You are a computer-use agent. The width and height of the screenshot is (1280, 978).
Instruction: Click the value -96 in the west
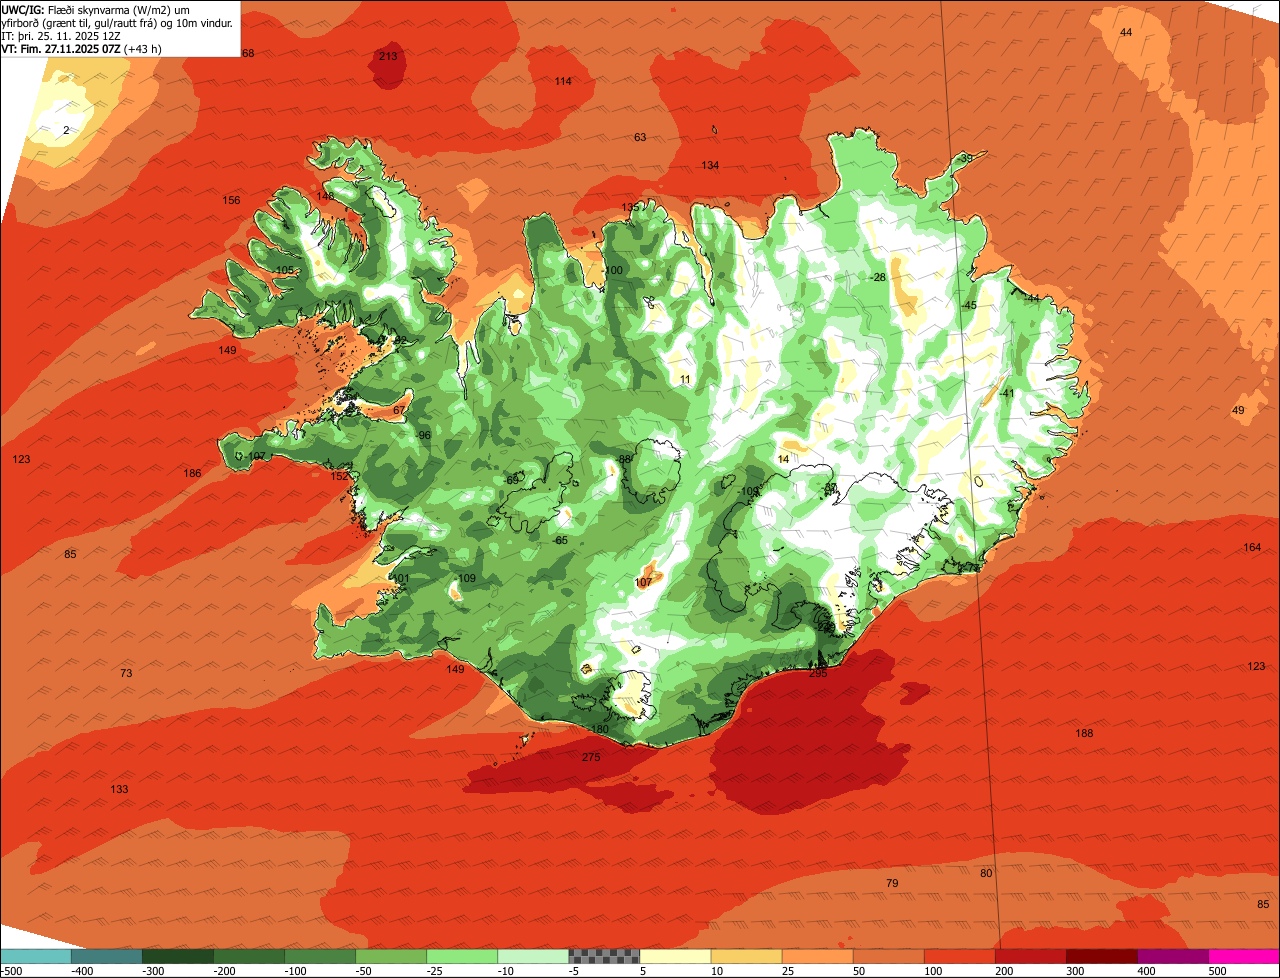point(423,435)
